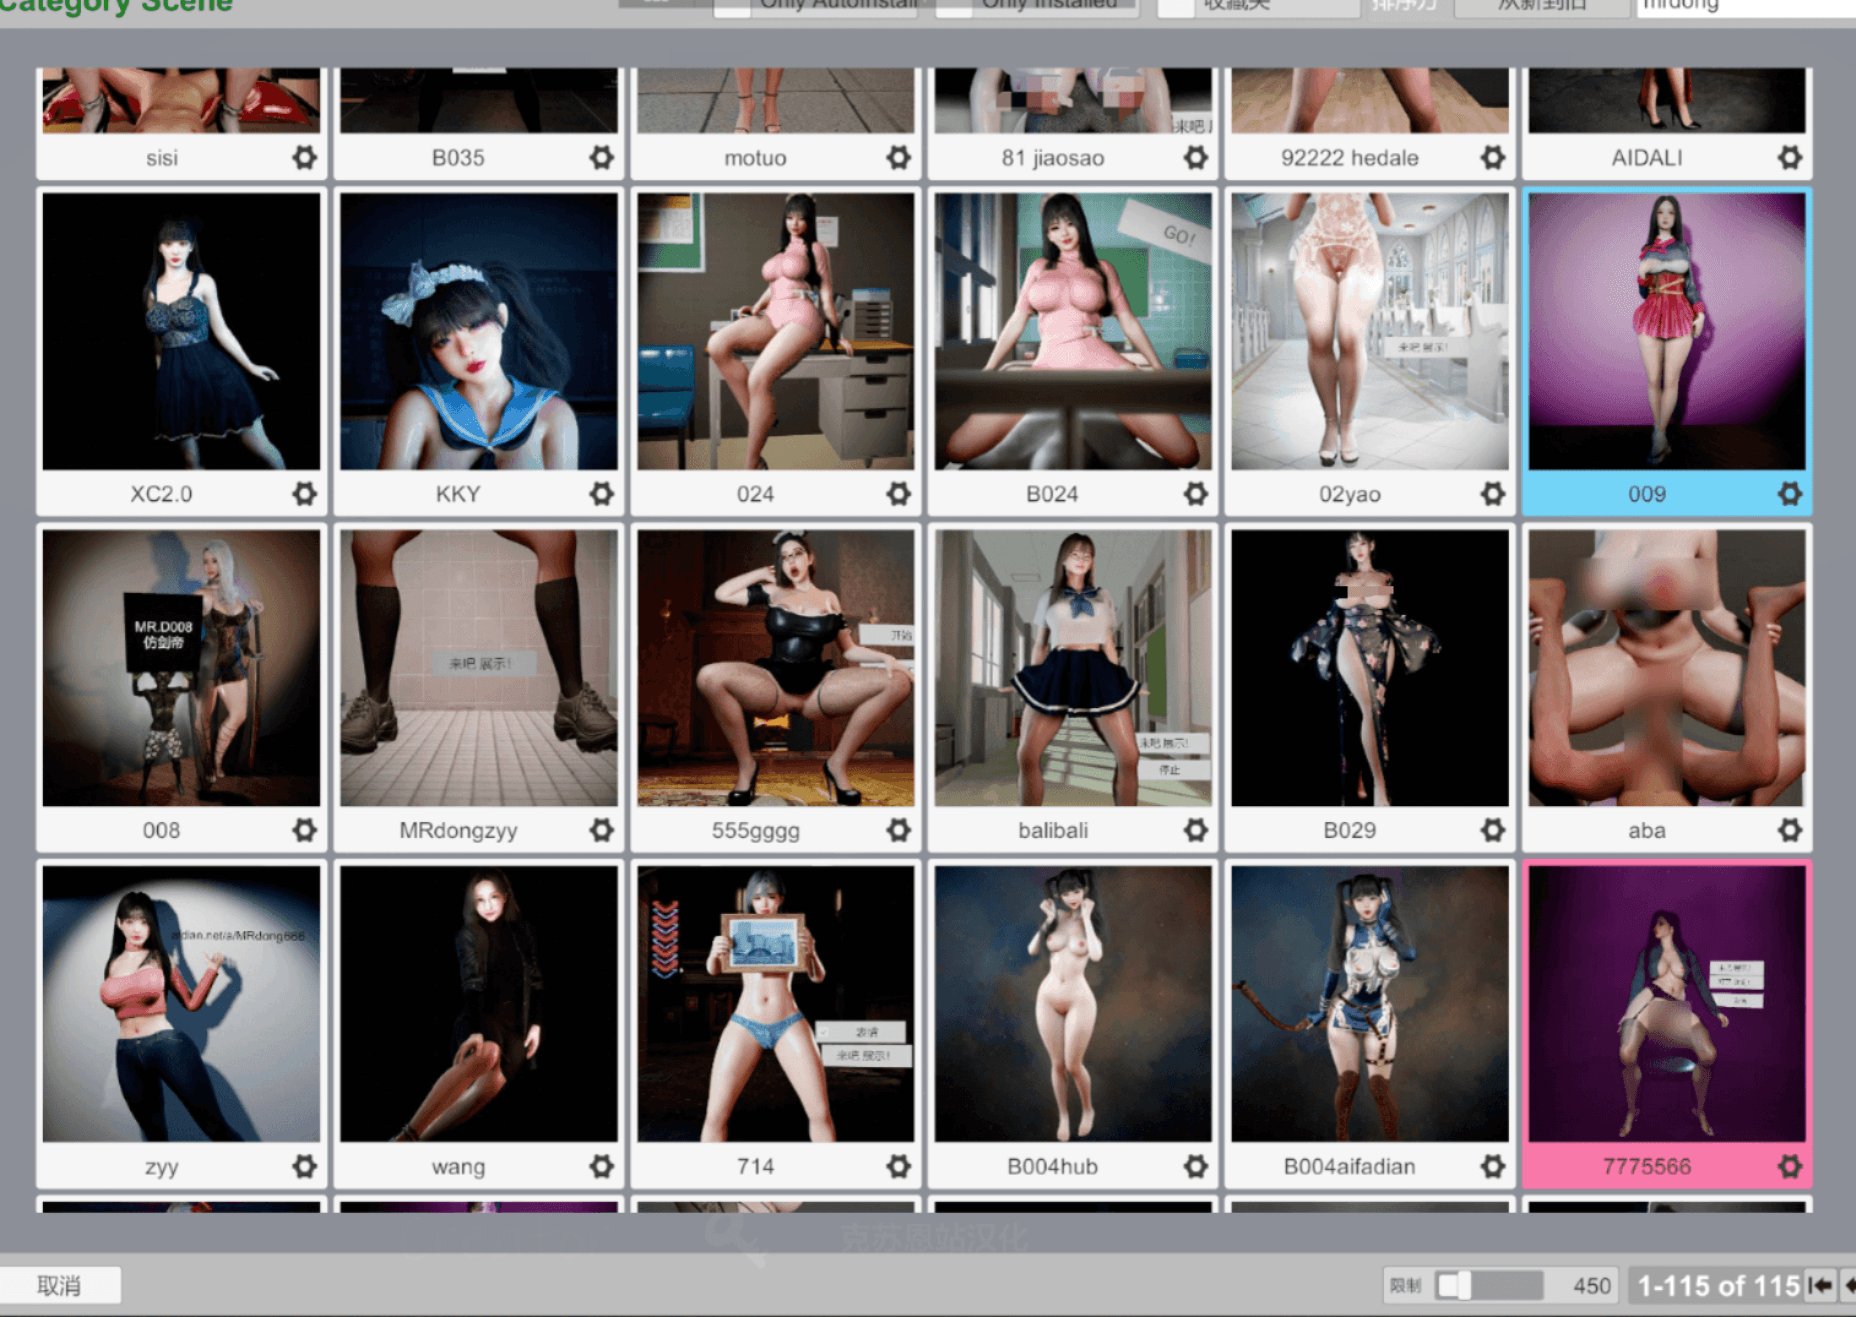
Task: Click the '555gggg' name label
Action: coord(755,831)
